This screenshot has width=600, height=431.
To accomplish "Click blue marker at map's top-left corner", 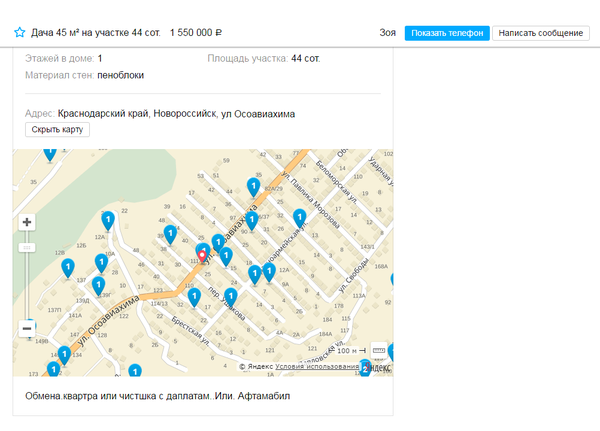I will [49, 152].
